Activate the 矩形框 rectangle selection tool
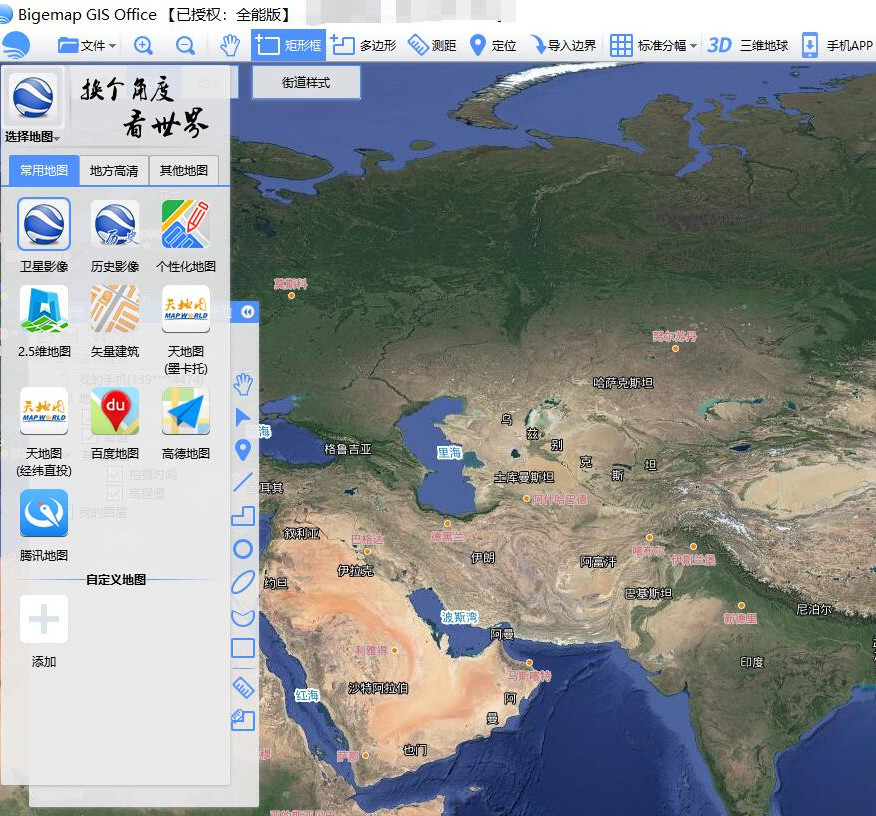This screenshot has height=816, width=876. pos(290,45)
